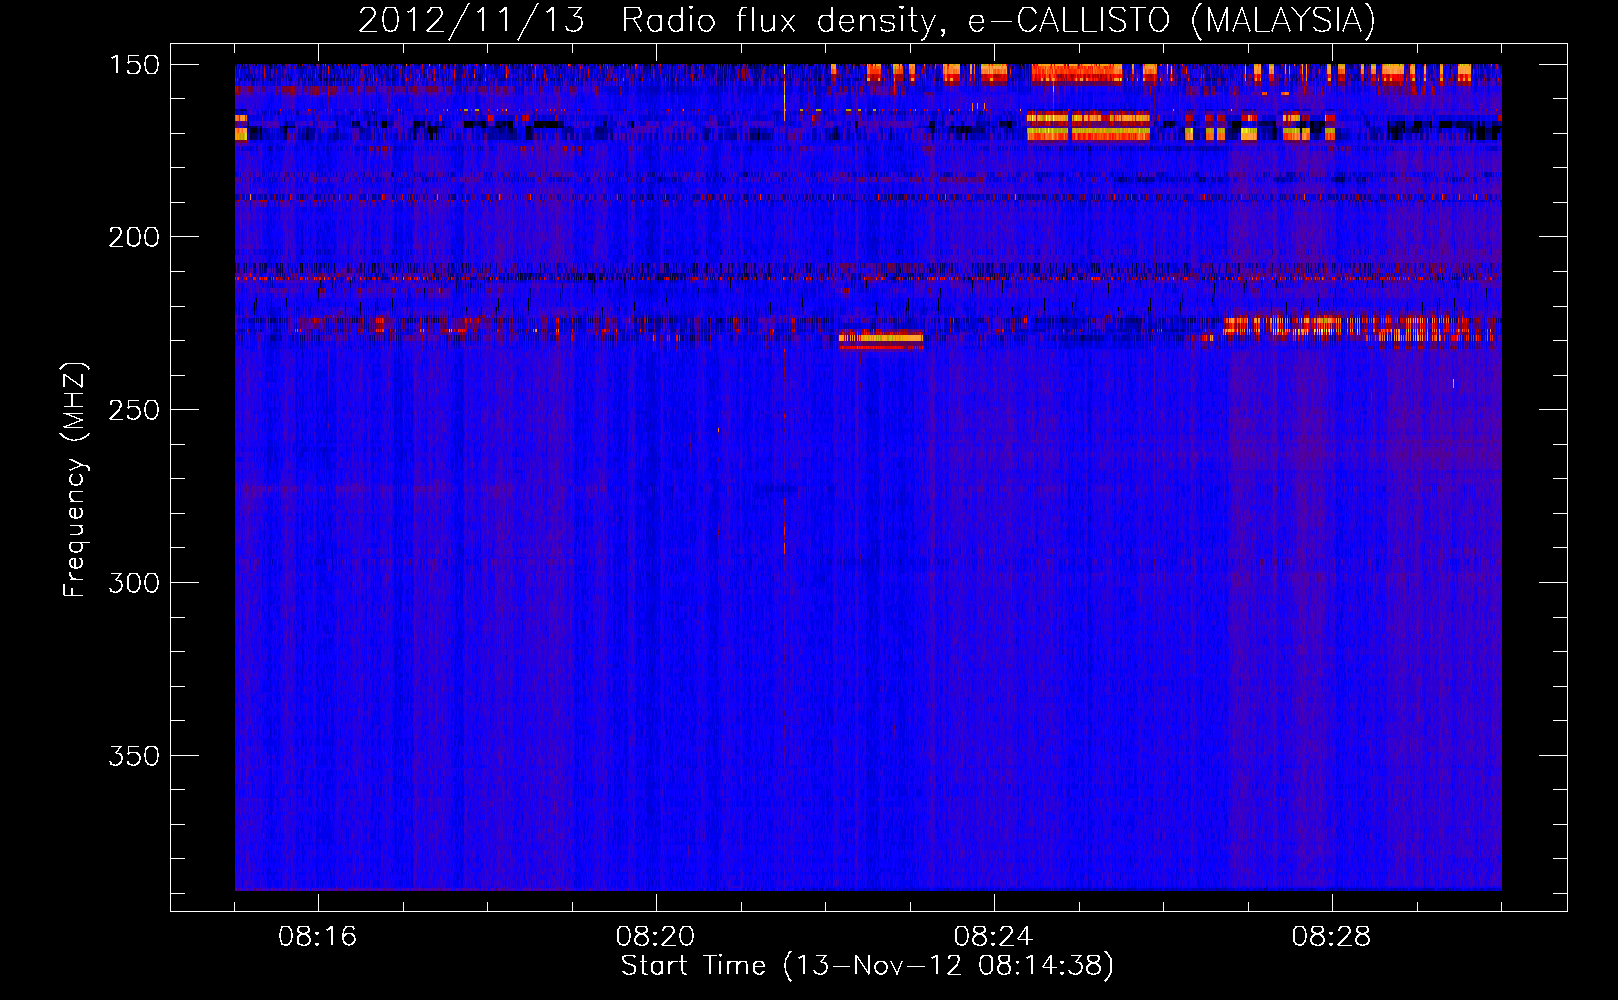
Task: Click the 08:16 time tick label
Action: pos(318,937)
